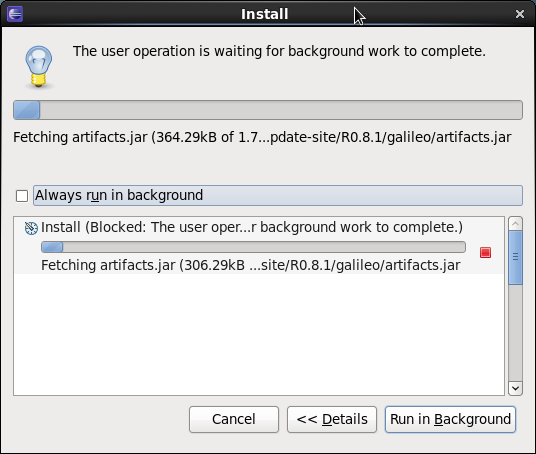Screen dimensions: 536x454
Task: Cancel the install operation
Action: [234, 419]
